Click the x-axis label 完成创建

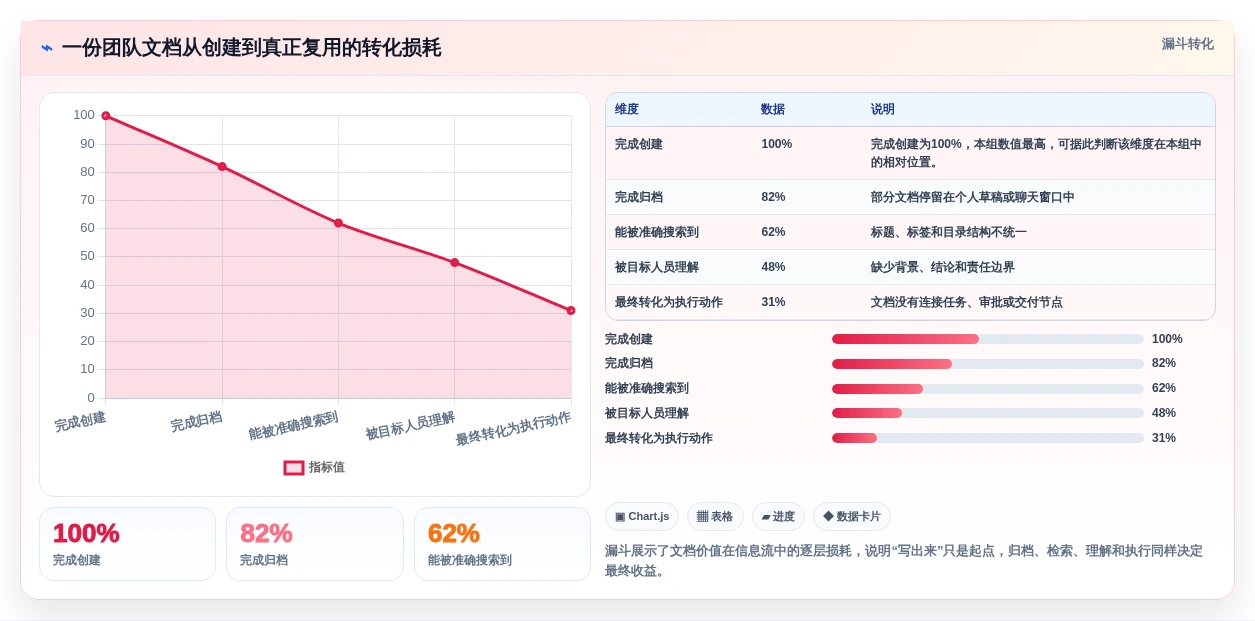coord(80,421)
